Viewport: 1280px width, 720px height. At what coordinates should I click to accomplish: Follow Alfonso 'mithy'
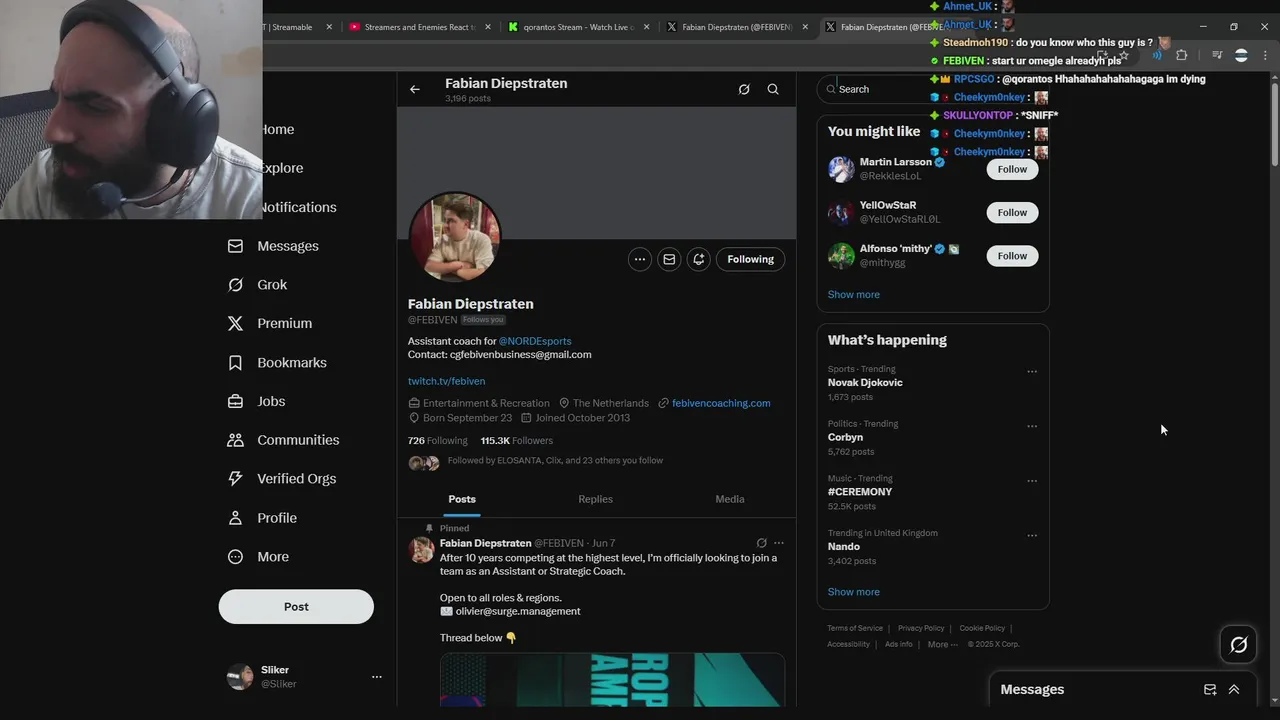click(x=1012, y=256)
